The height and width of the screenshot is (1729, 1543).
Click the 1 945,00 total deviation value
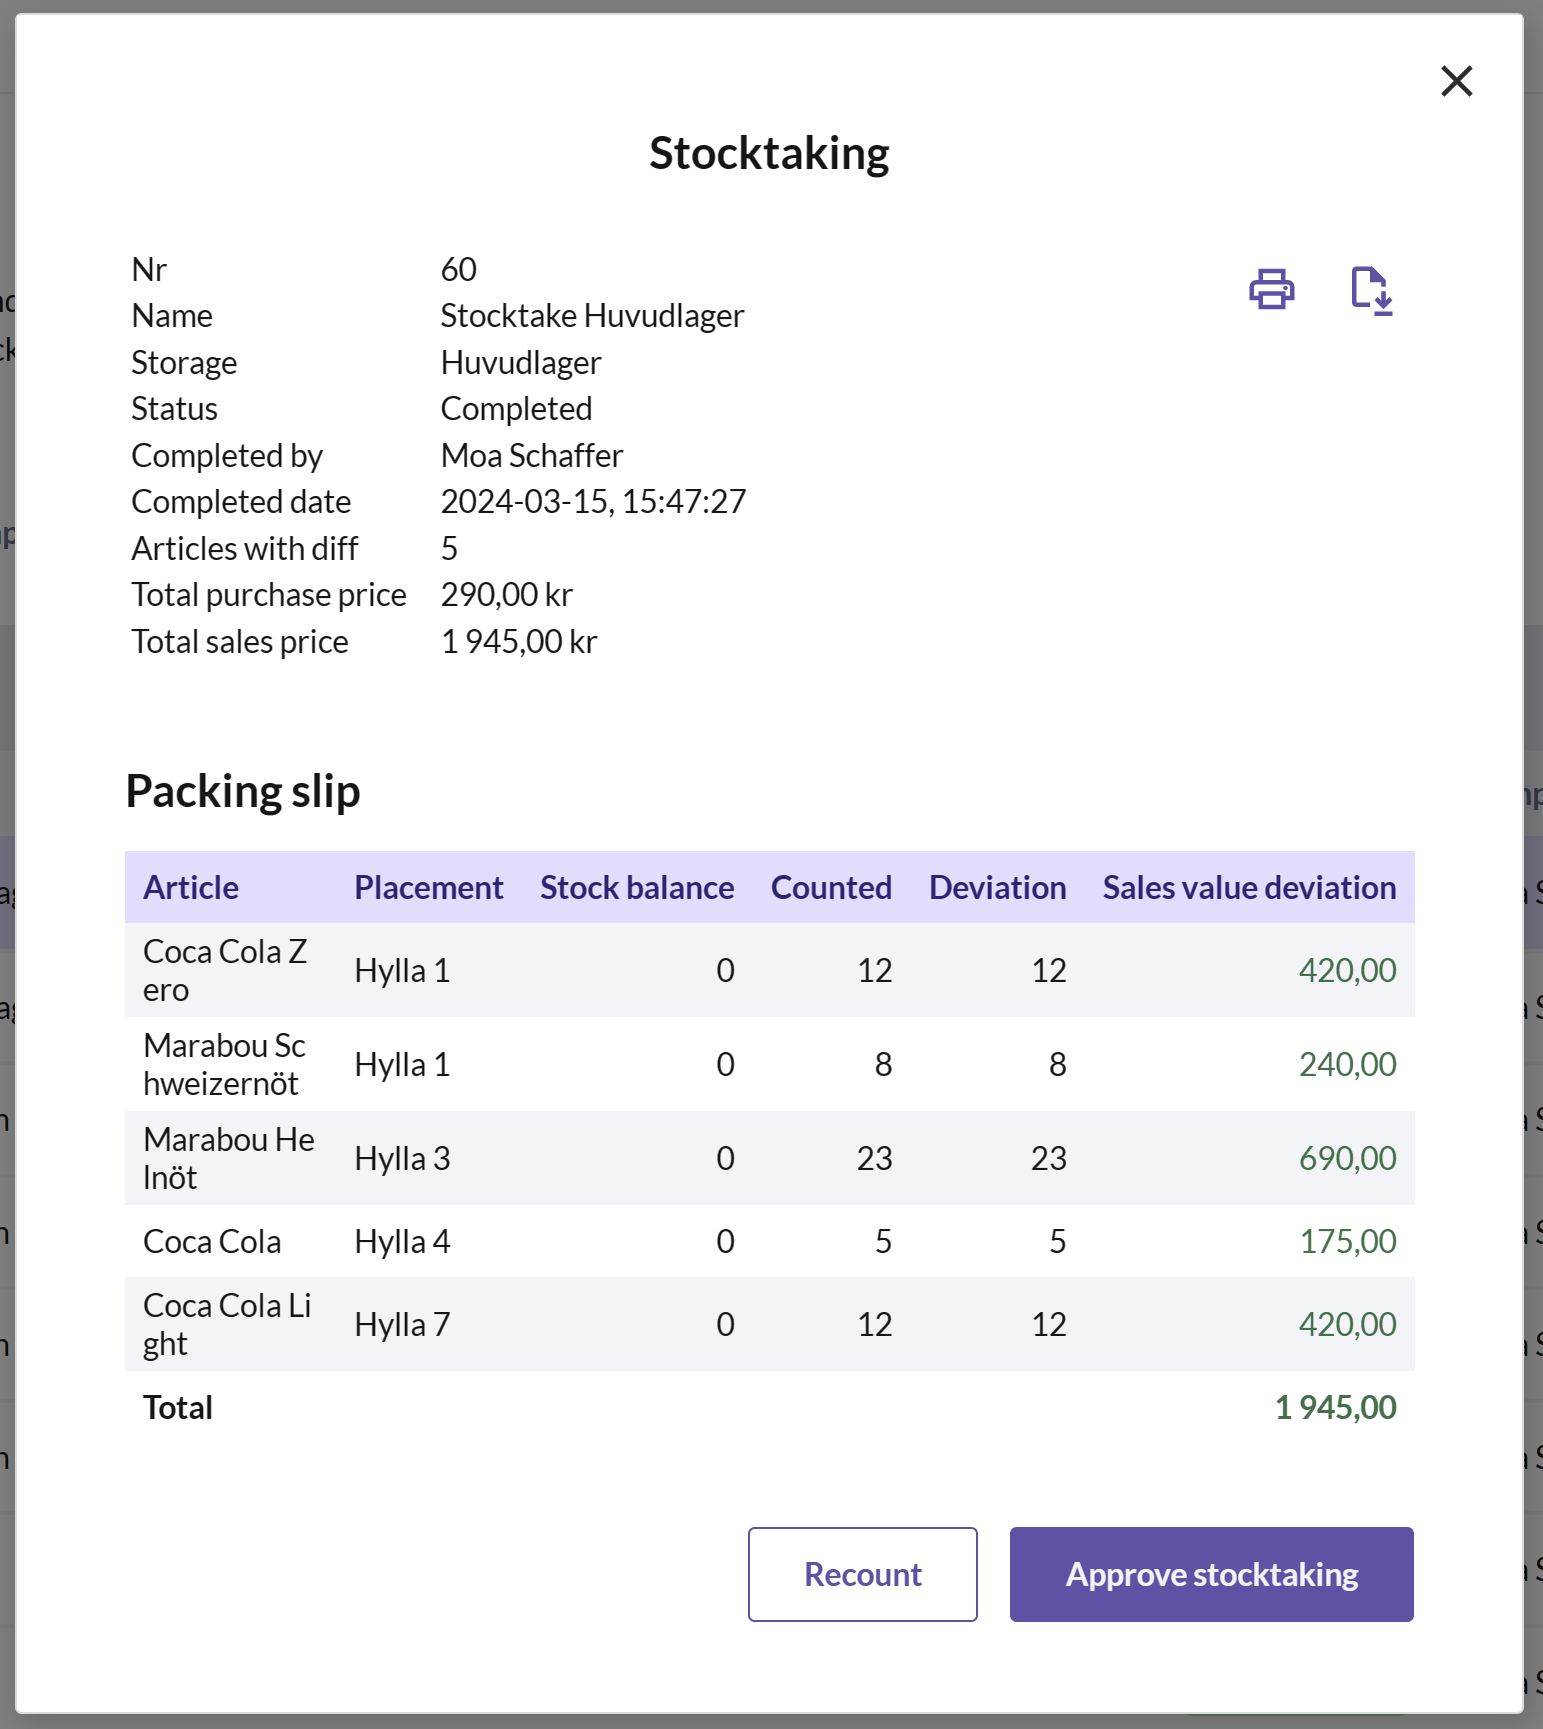1335,1407
